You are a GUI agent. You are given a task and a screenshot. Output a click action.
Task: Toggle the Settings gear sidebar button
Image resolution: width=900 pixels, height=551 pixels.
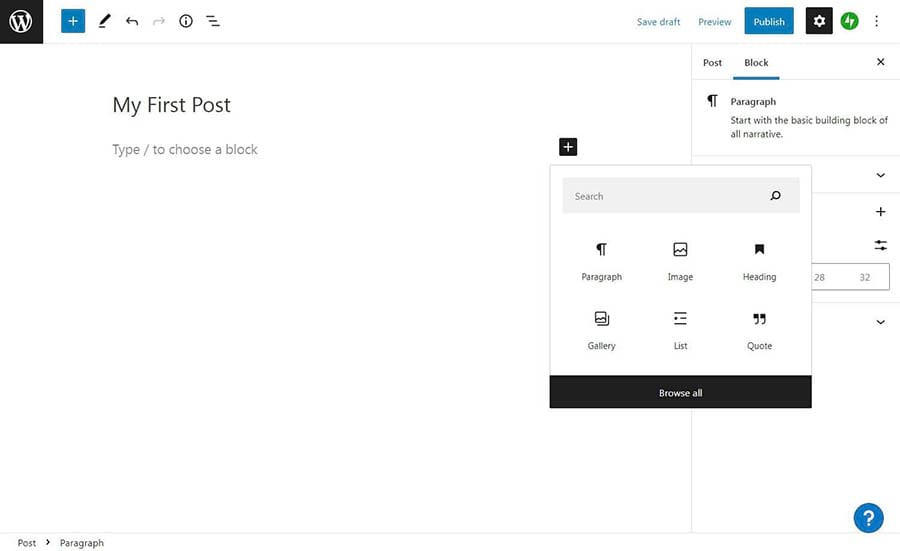coord(819,21)
